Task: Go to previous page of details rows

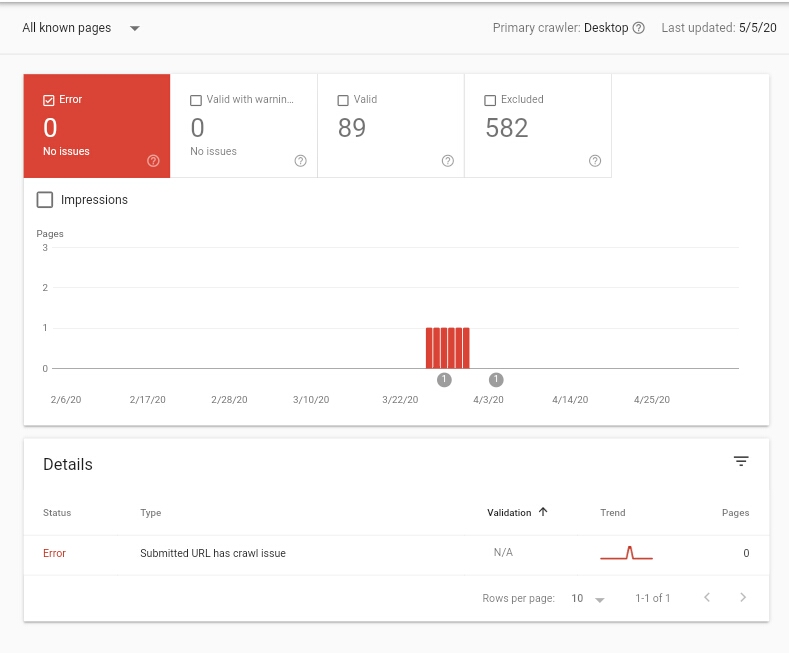Action: (707, 597)
